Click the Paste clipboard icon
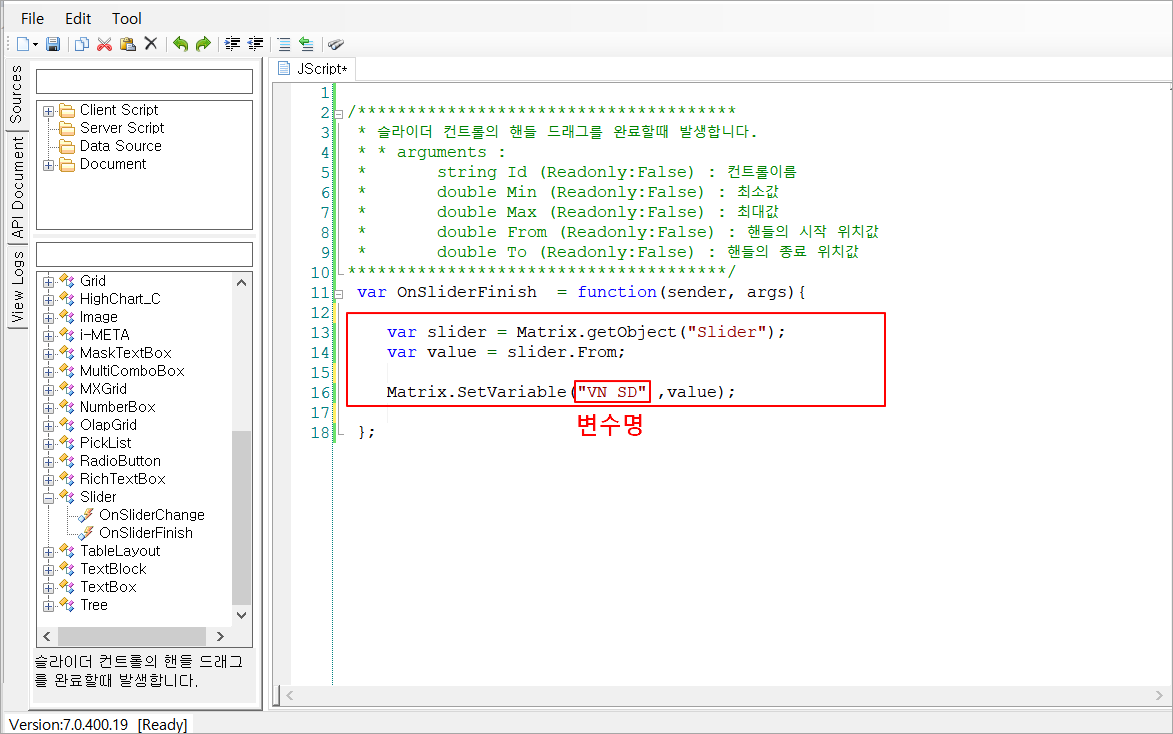Viewport: 1173px width, 734px height. 127,44
